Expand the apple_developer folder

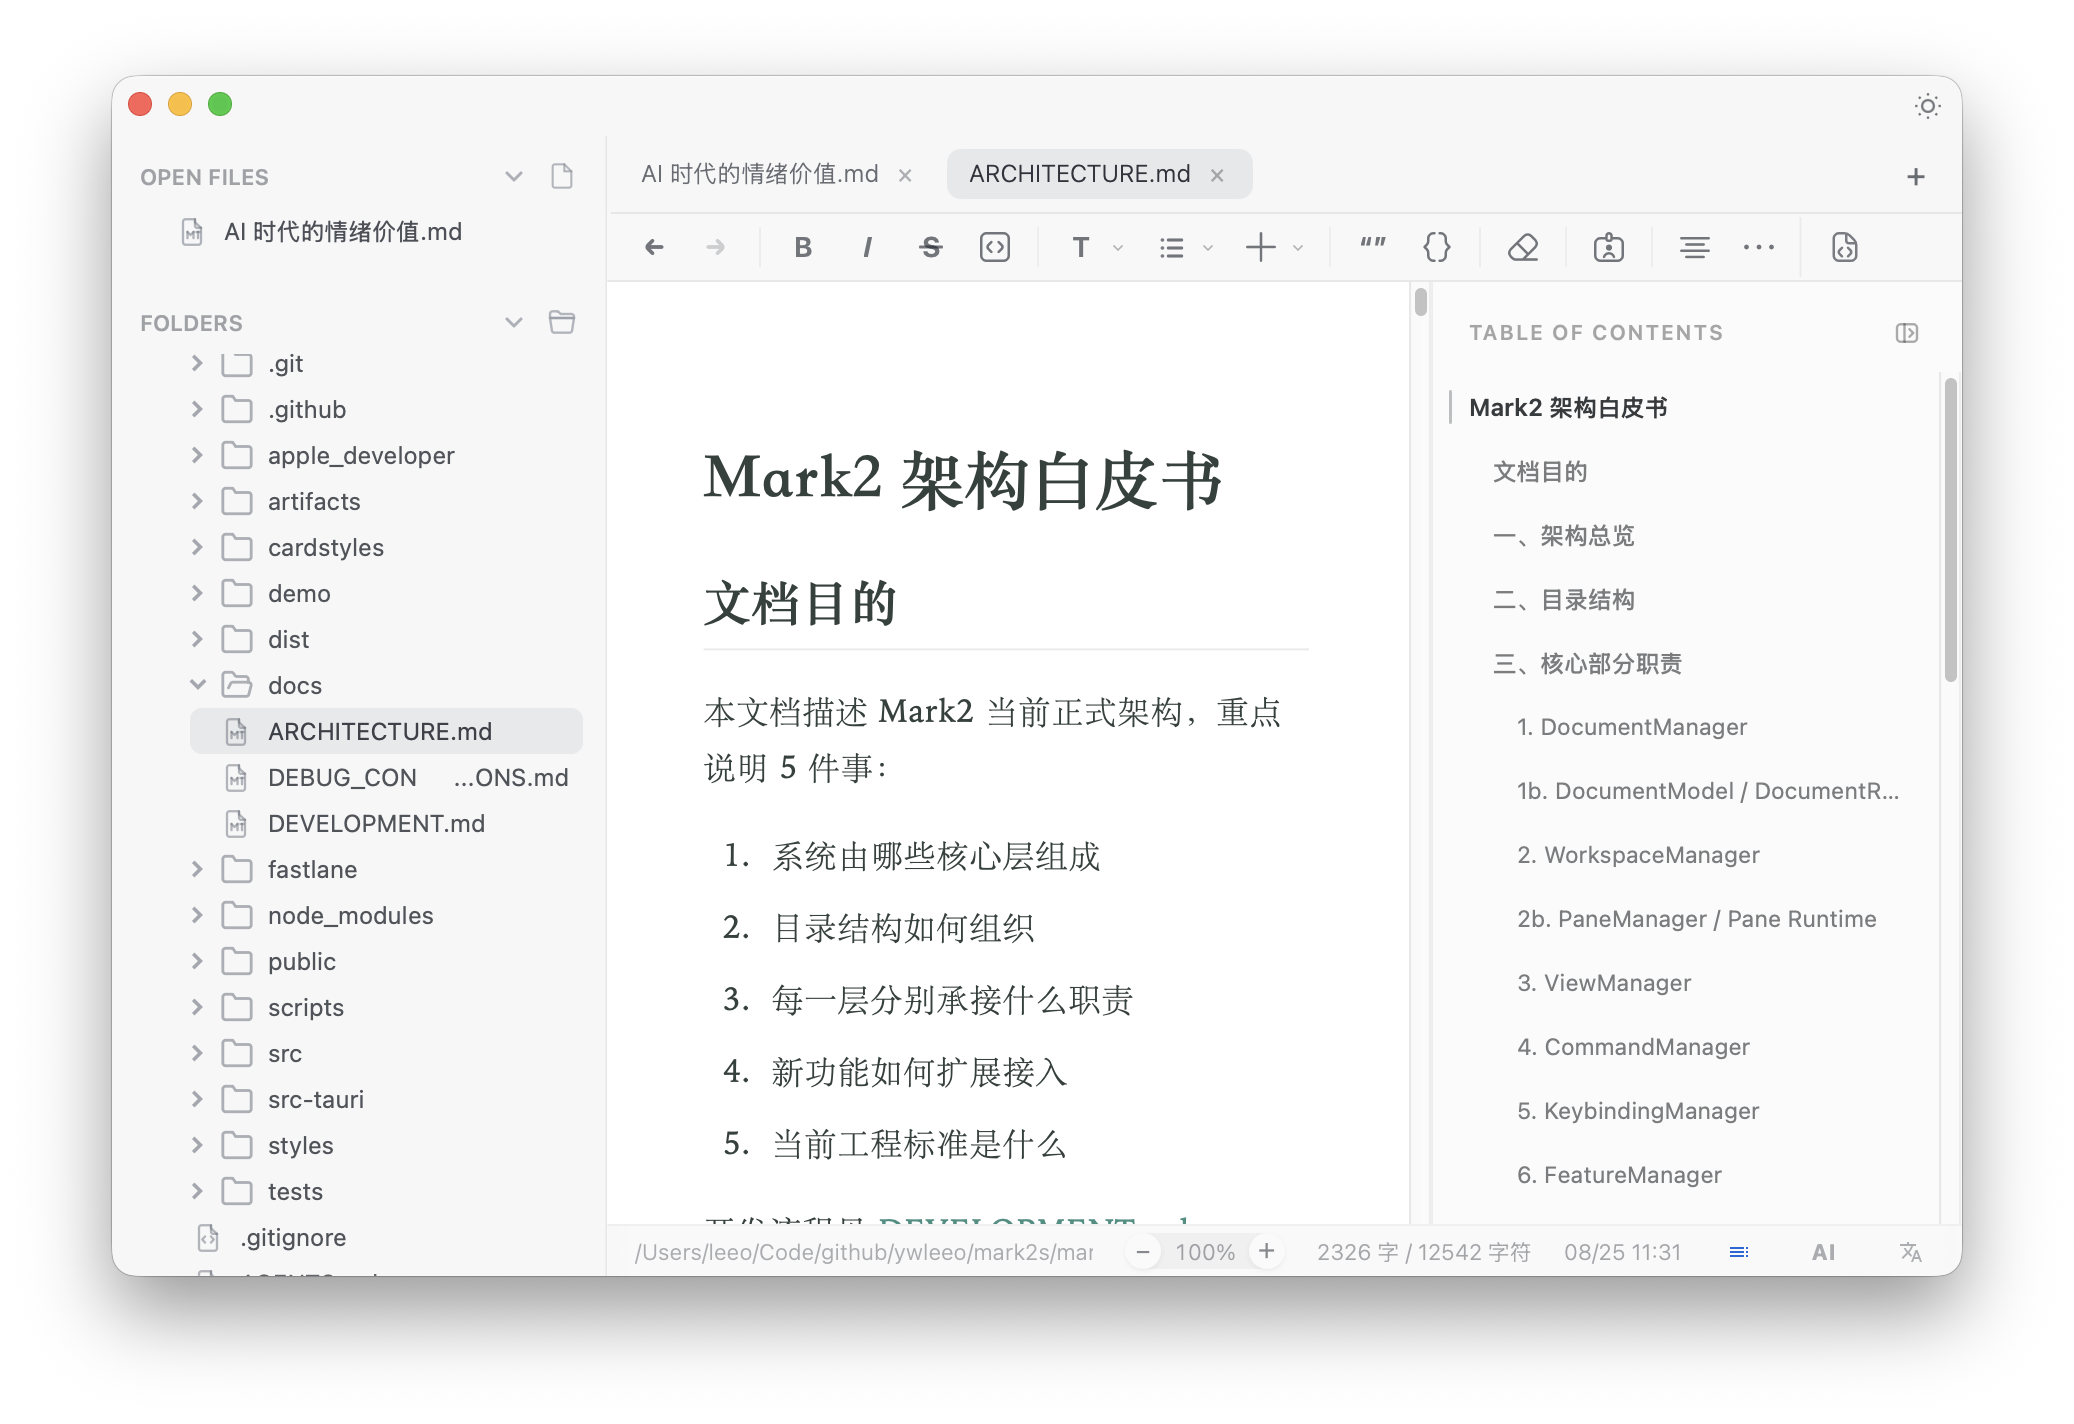pos(197,455)
